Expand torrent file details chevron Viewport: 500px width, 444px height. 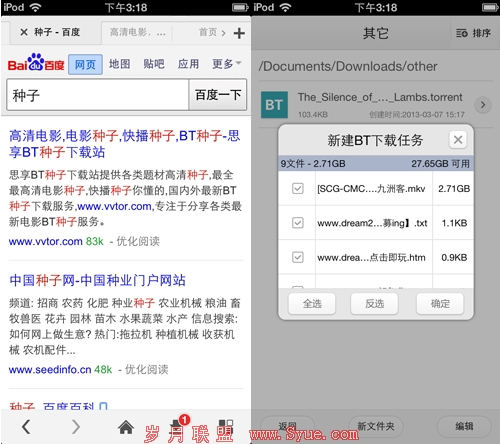tap(483, 105)
